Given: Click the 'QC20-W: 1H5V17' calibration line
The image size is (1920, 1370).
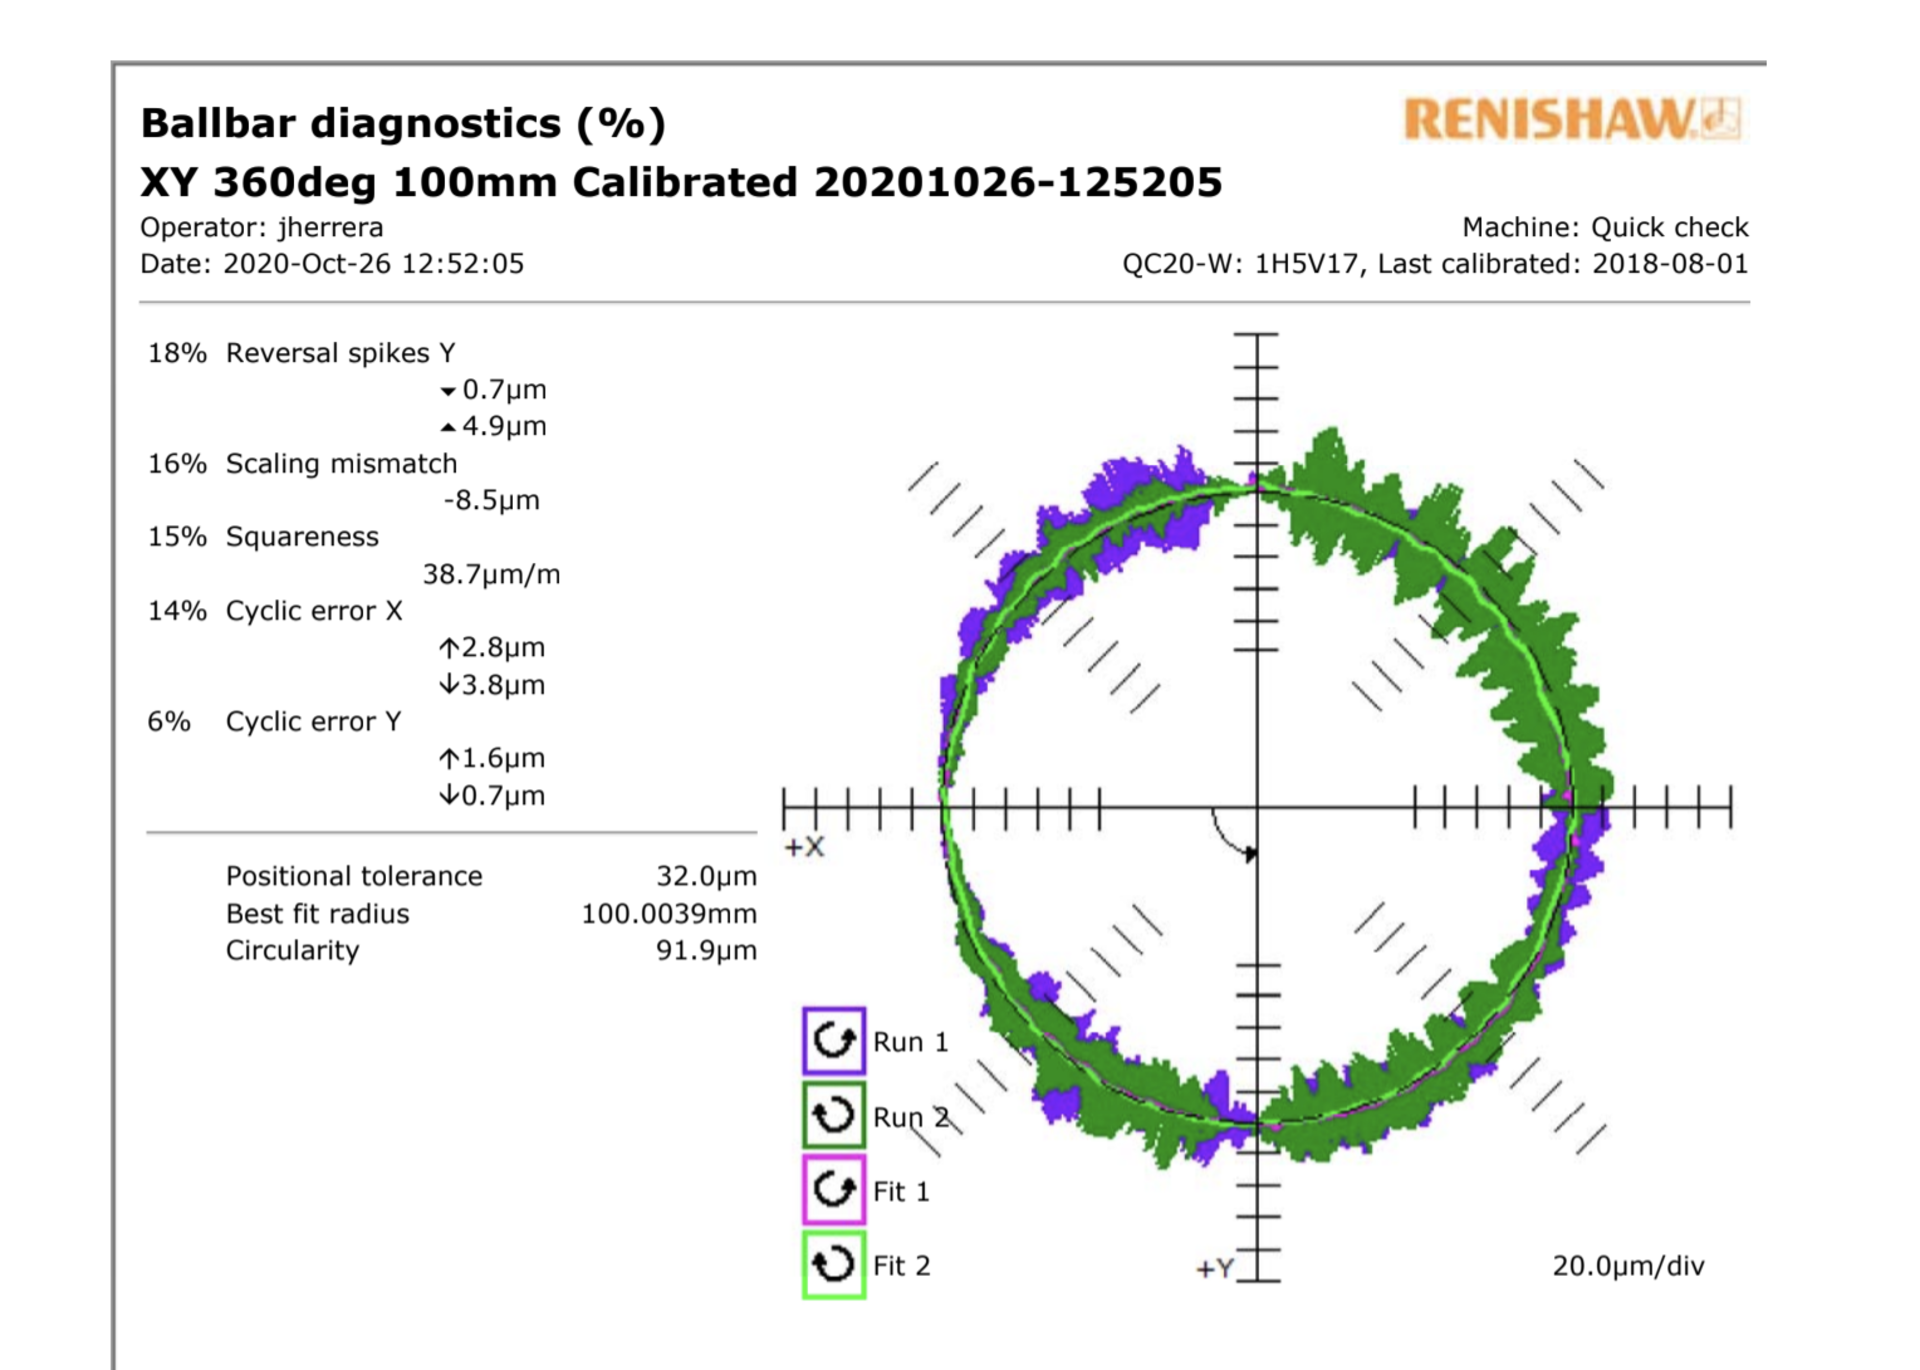Looking at the screenshot, I should coord(1435,264).
